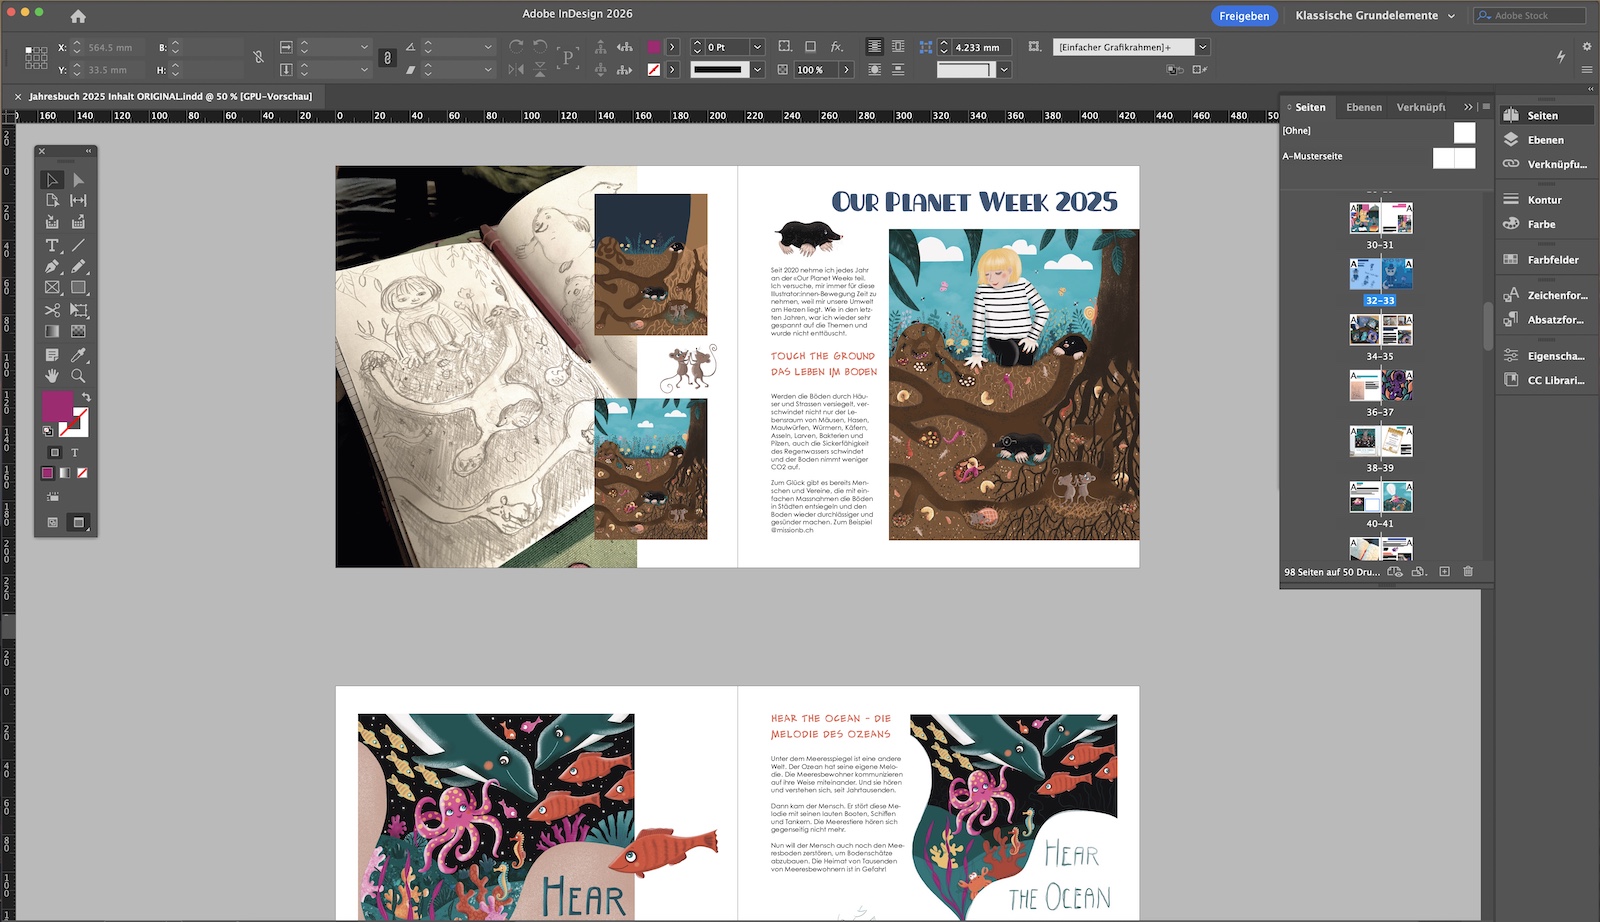Toggle the constrain proportions chain link
Viewport: 1600px width, 922px height.
(x=259, y=57)
